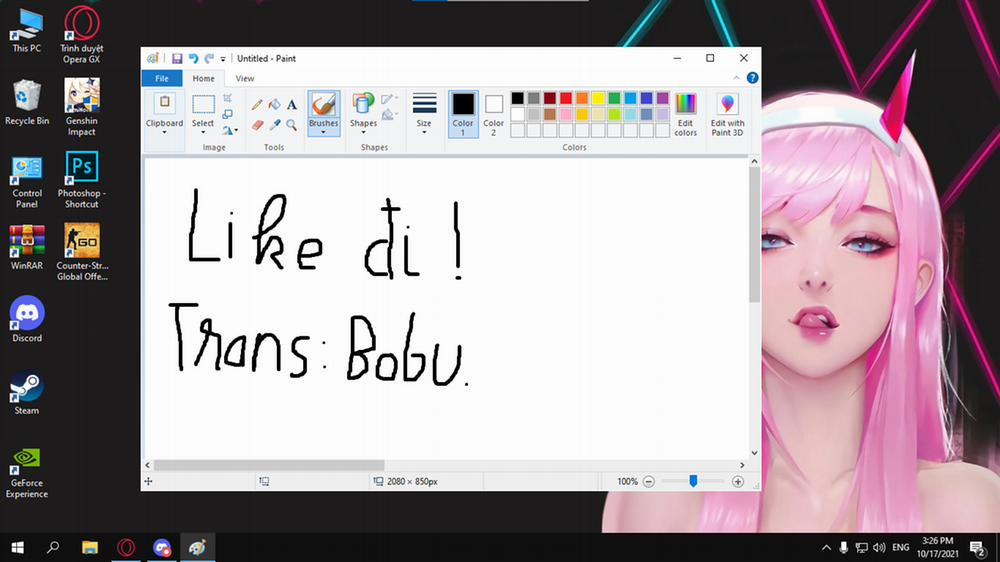Select the Magnifier tool
Viewport: 1000px width, 562px height.
[x=292, y=125]
